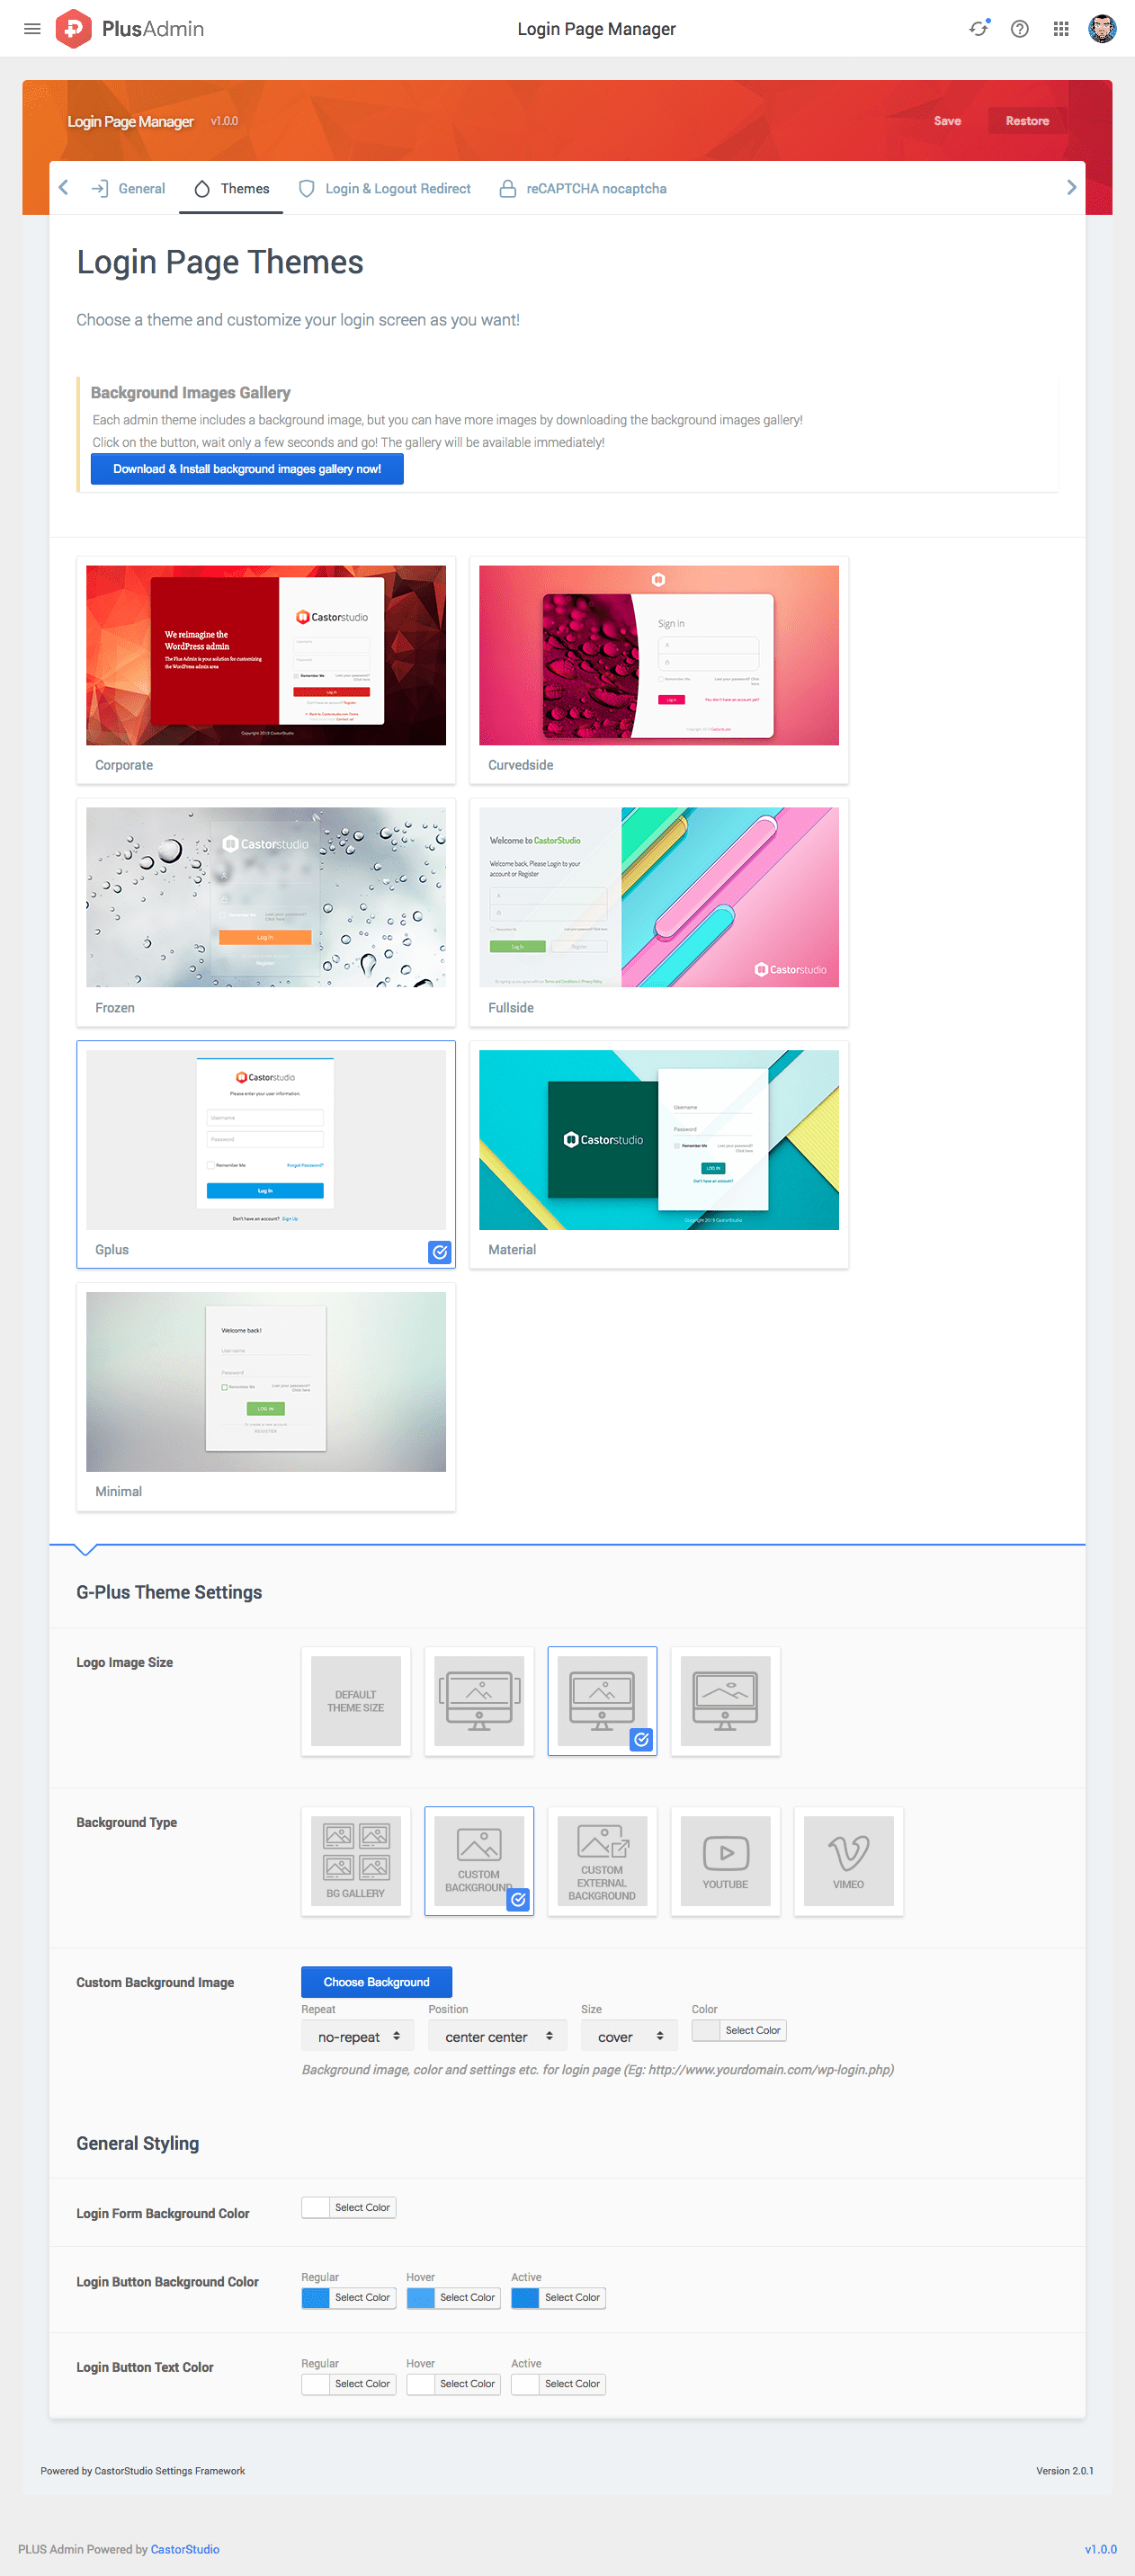Click the sync updates icon
Viewport: 1135px width, 2576px height.
coord(978,29)
